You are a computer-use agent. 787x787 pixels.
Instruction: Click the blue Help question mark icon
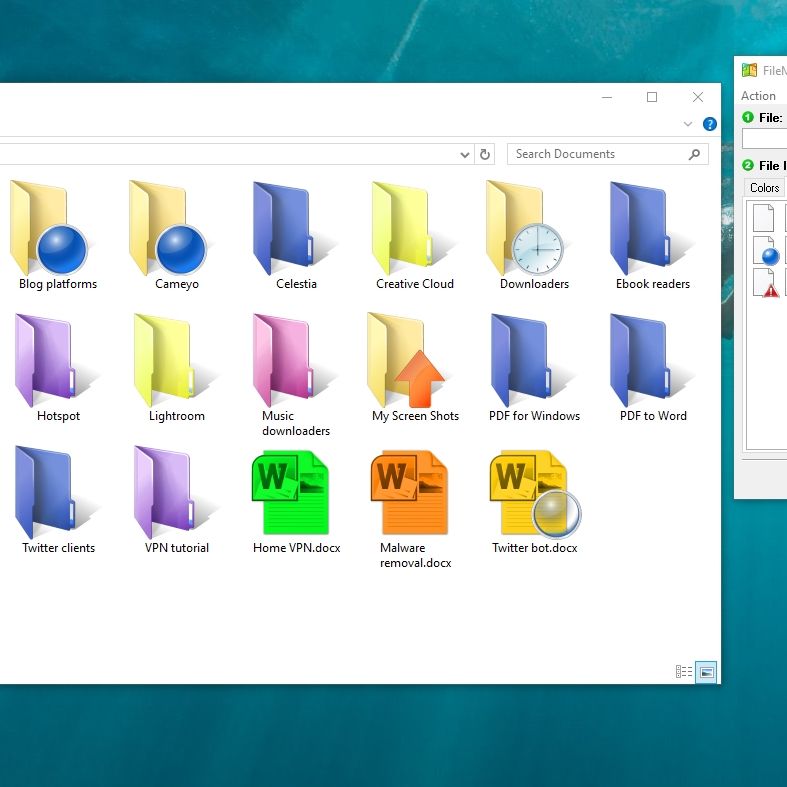point(710,124)
